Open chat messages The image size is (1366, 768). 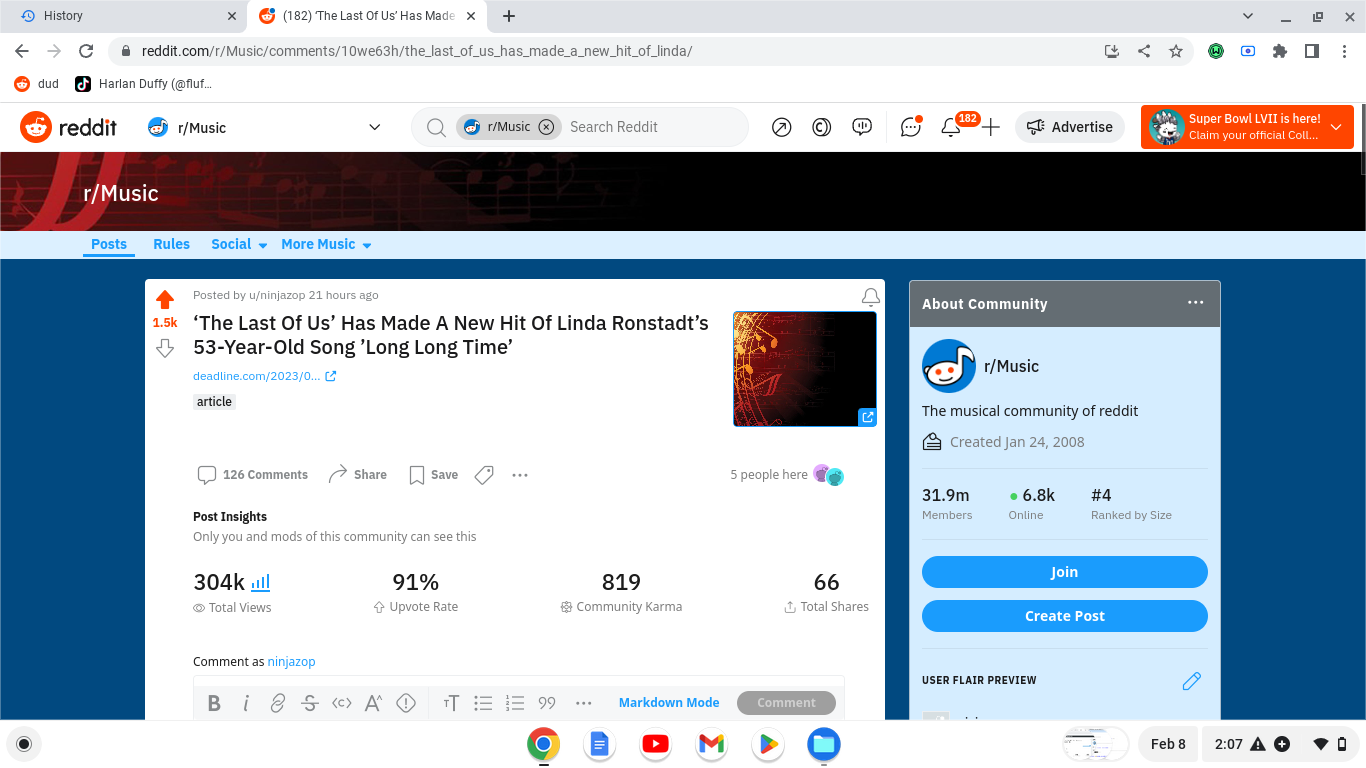(x=910, y=127)
